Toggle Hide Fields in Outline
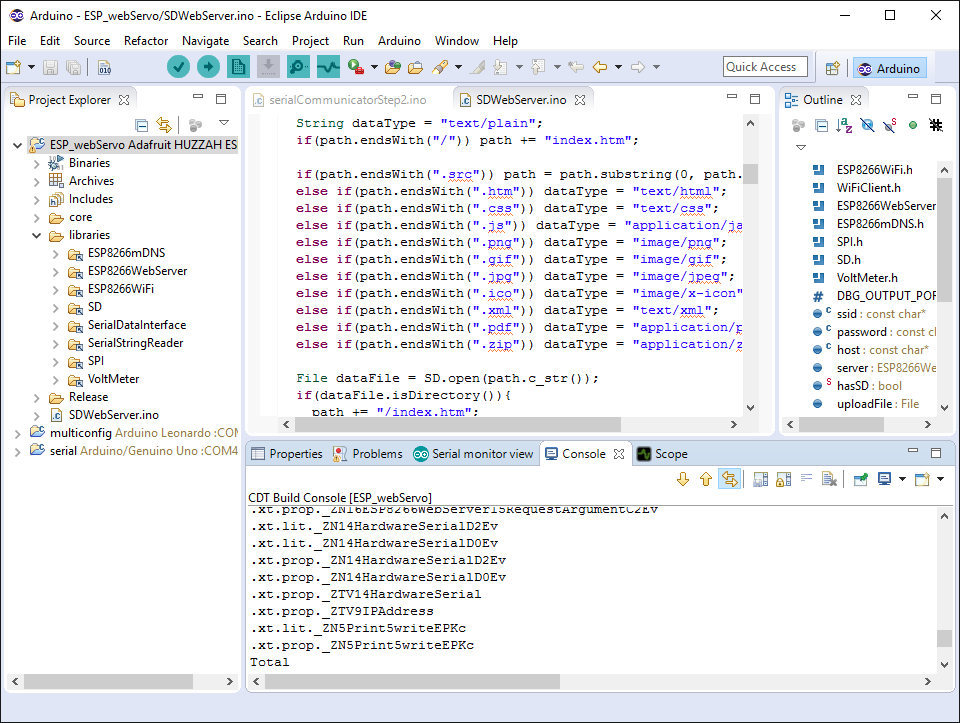 pyautogui.click(x=867, y=125)
